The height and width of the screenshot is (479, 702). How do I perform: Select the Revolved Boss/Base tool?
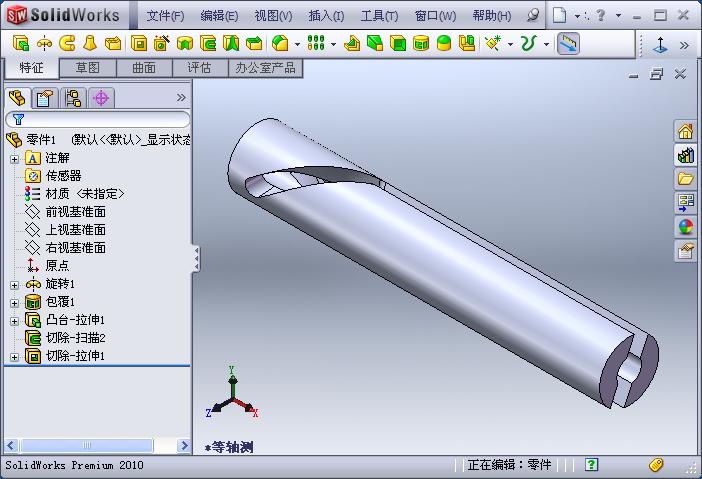coord(44,43)
